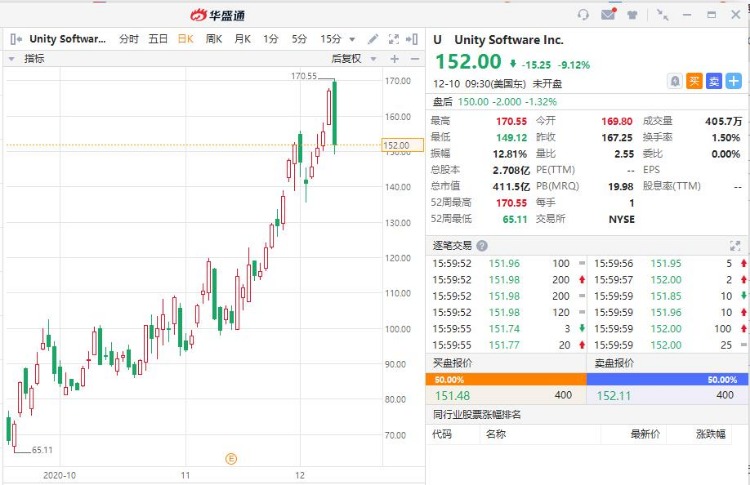
Task: Switch to 分时 intraday chart tab
Action: click(x=129, y=39)
